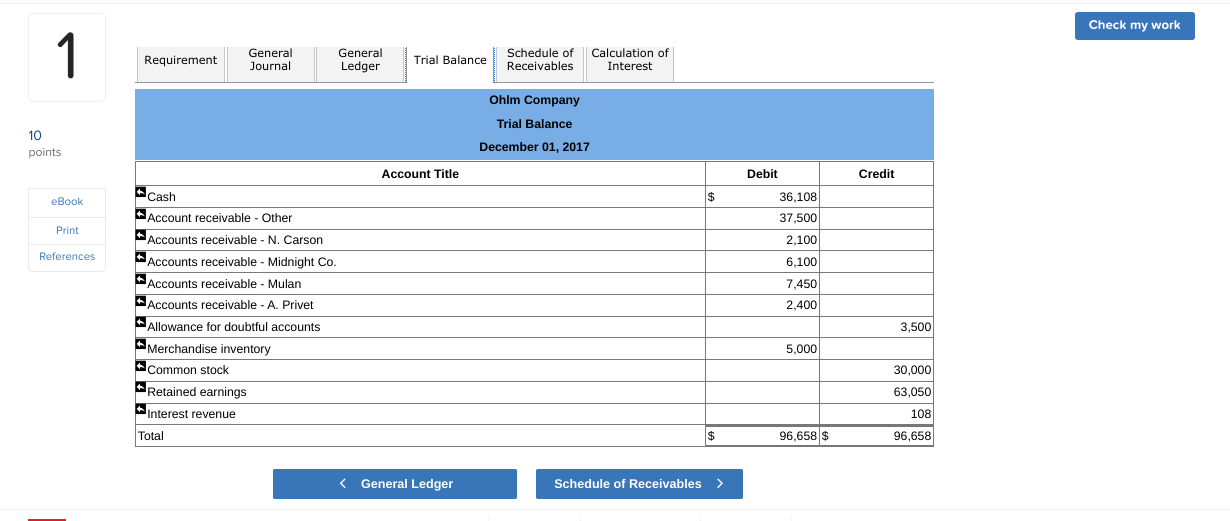
Task: Click the Ohlm Company heading
Action: point(534,100)
